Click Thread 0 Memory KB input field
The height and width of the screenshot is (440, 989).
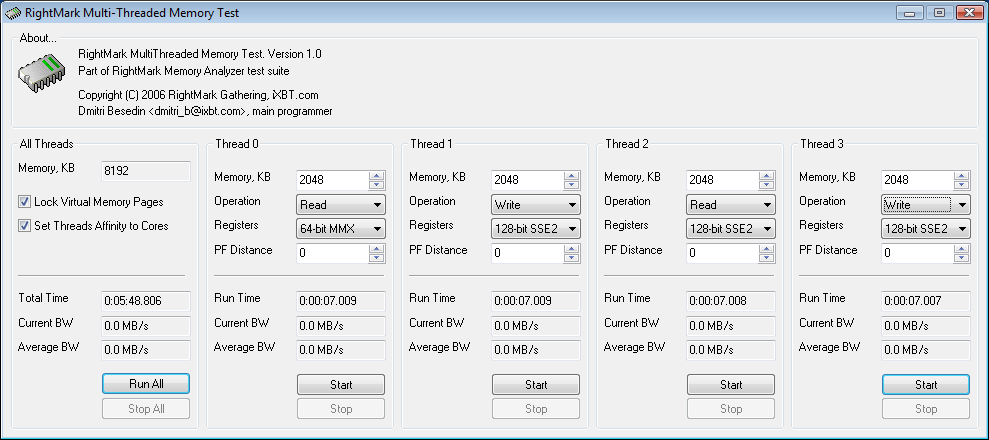pos(332,180)
